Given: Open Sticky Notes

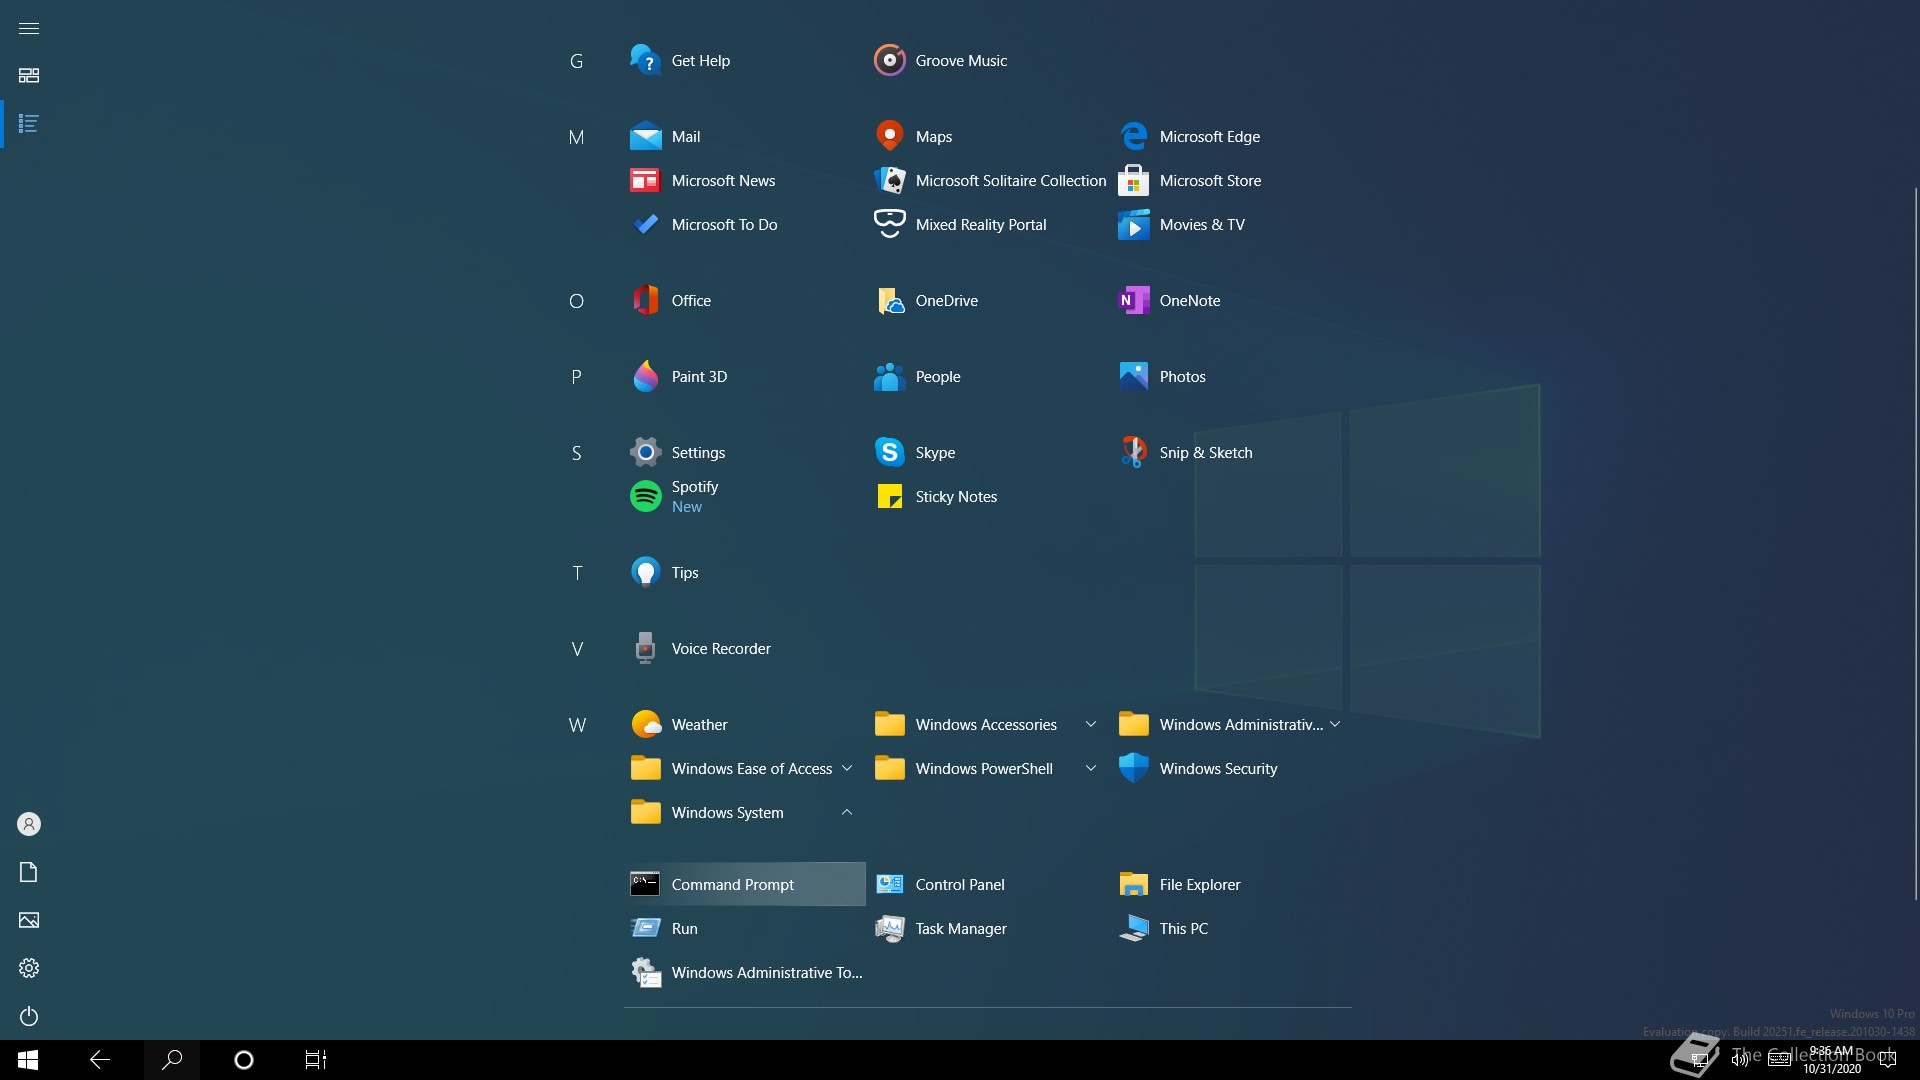Looking at the screenshot, I should [x=988, y=496].
